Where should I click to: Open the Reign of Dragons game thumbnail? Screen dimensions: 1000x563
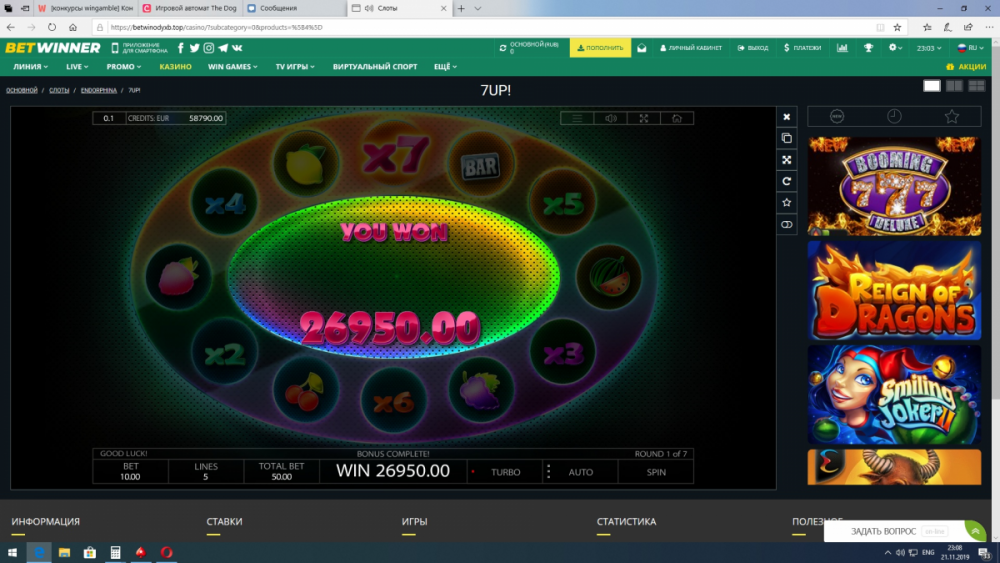click(x=894, y=290)
